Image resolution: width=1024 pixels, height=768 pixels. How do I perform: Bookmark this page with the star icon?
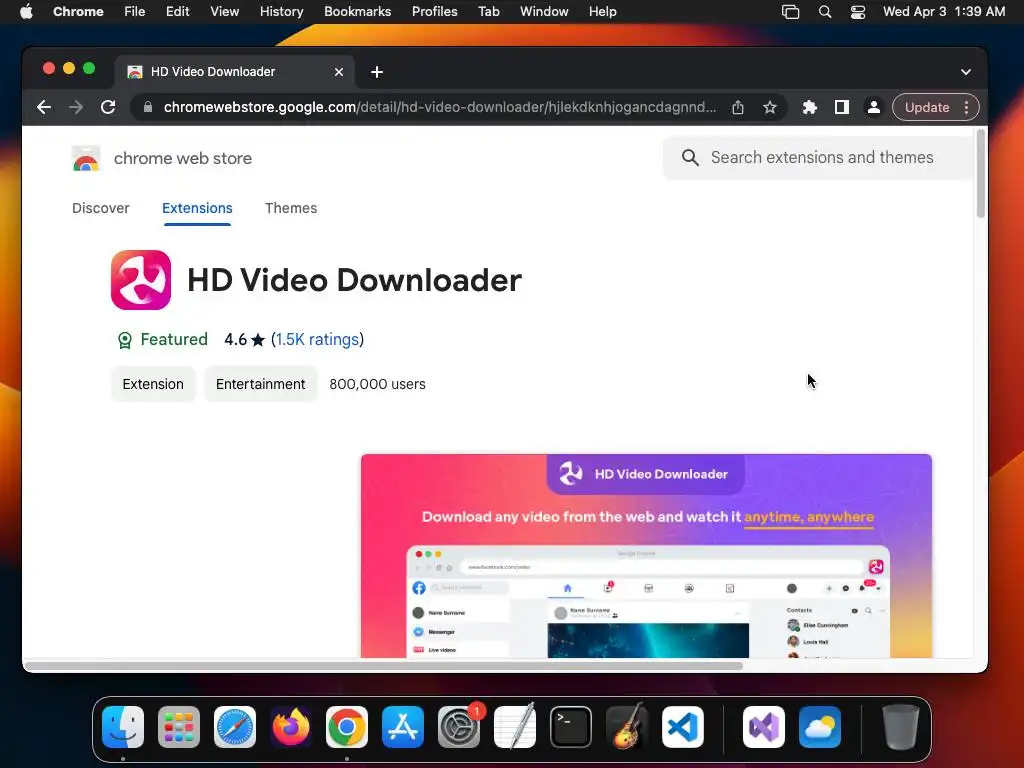[770, 107]
